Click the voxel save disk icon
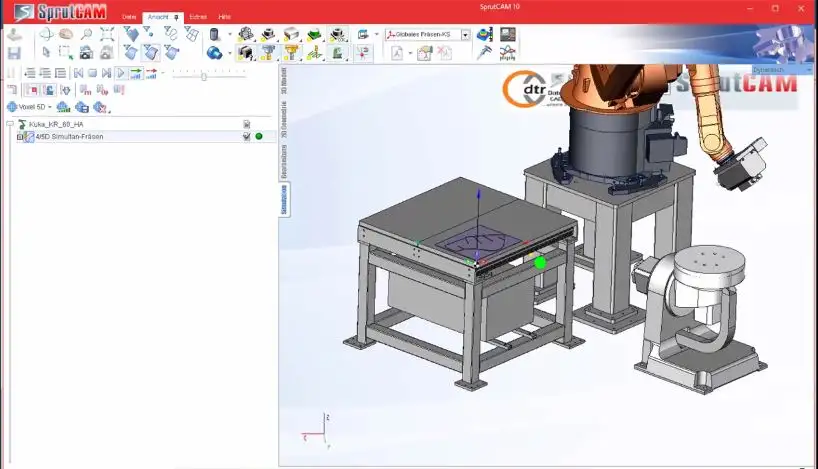This screenshot has width=818, height=469. click(x=82, y=107)
